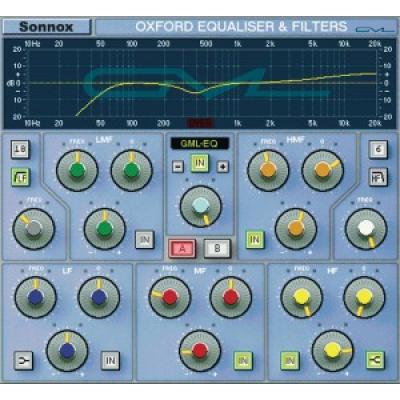This screenshot has height=400, width=400.
Task: Click the EQ frequency response graph display
Action: tap(200, 83)
